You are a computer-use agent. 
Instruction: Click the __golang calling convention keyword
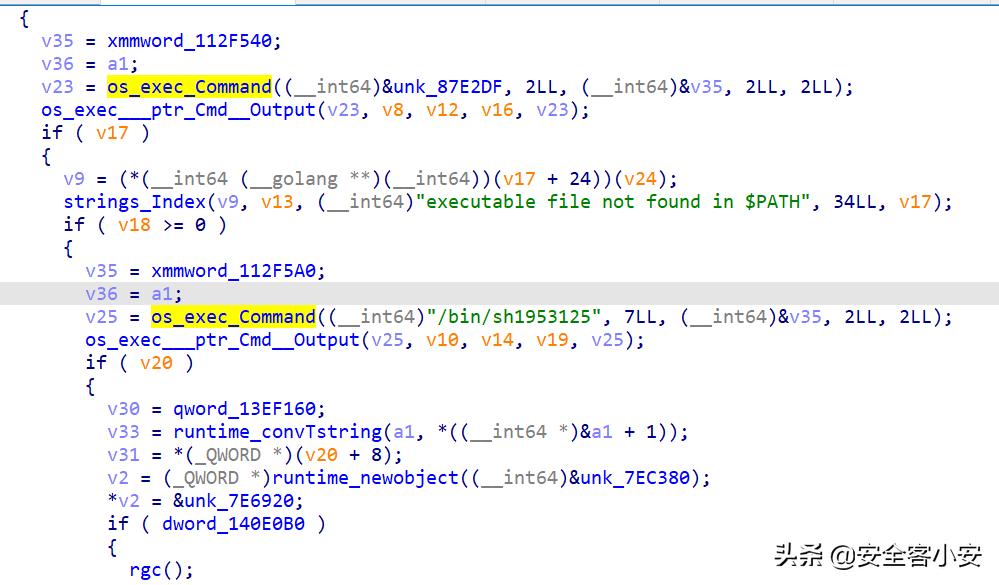click(x=294, y=179)
